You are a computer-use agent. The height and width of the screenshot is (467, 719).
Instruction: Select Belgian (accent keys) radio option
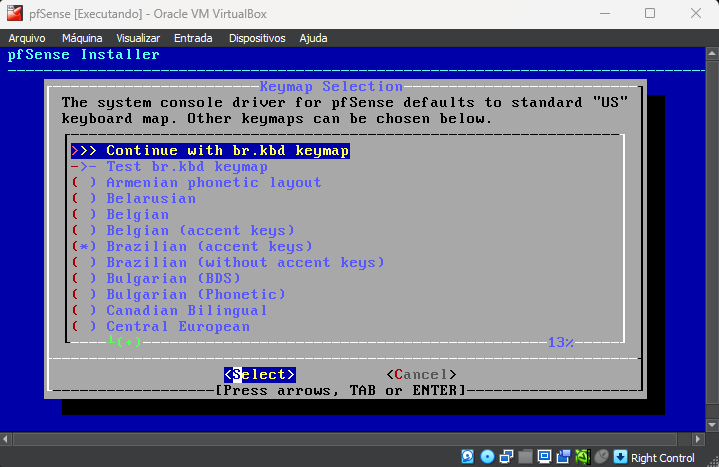[x=183, y=231]
